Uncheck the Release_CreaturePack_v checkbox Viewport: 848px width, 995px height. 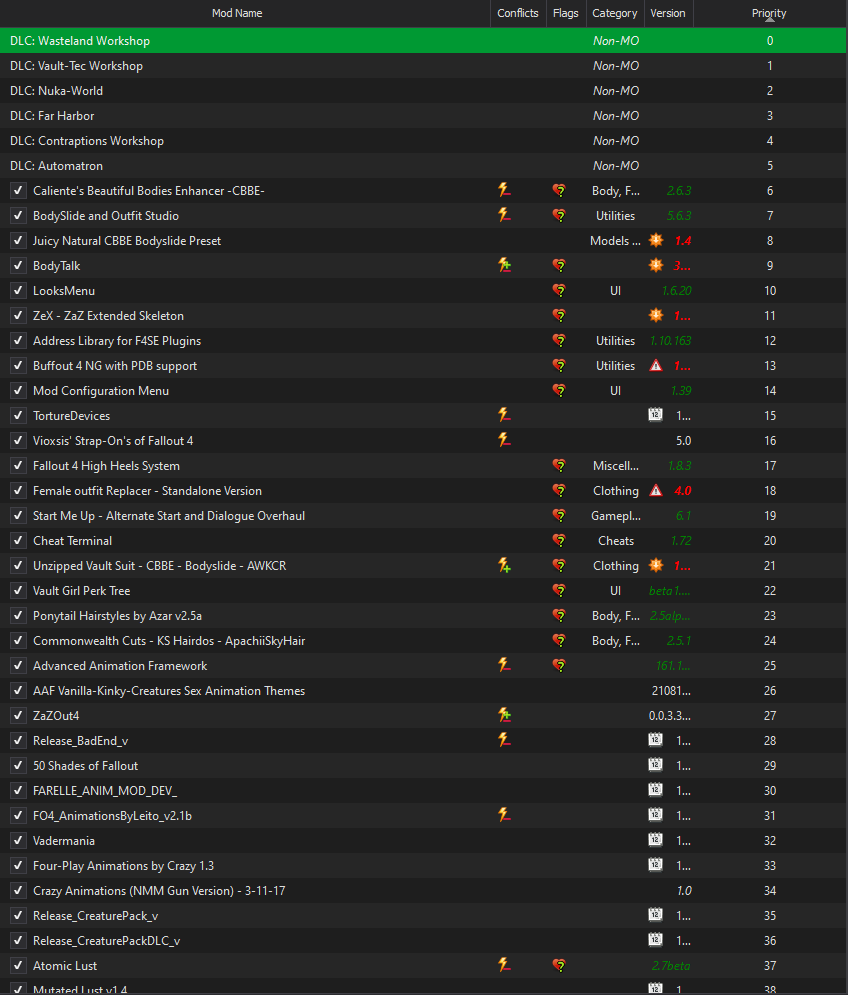click(x=18, y=916)
